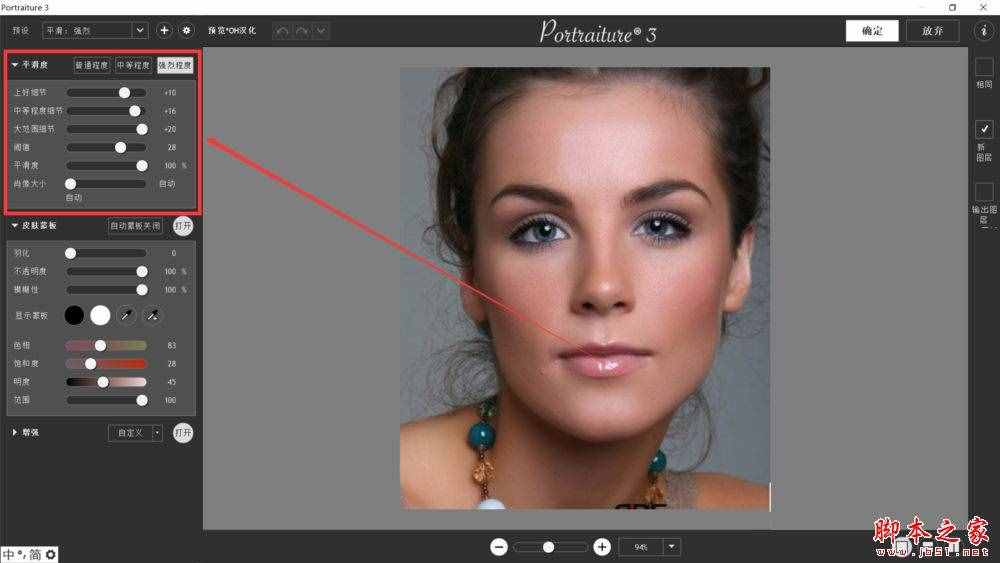Viewport: 1000px width, 563px height.
Task: Collapse the 皮肤蒙板 section
Action: tap(15, 226)
